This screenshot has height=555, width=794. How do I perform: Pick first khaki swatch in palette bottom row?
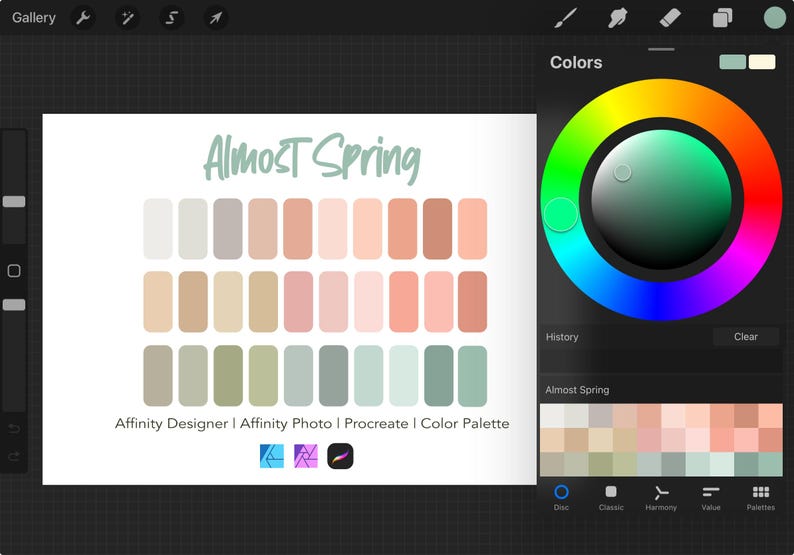pos(552,464)
